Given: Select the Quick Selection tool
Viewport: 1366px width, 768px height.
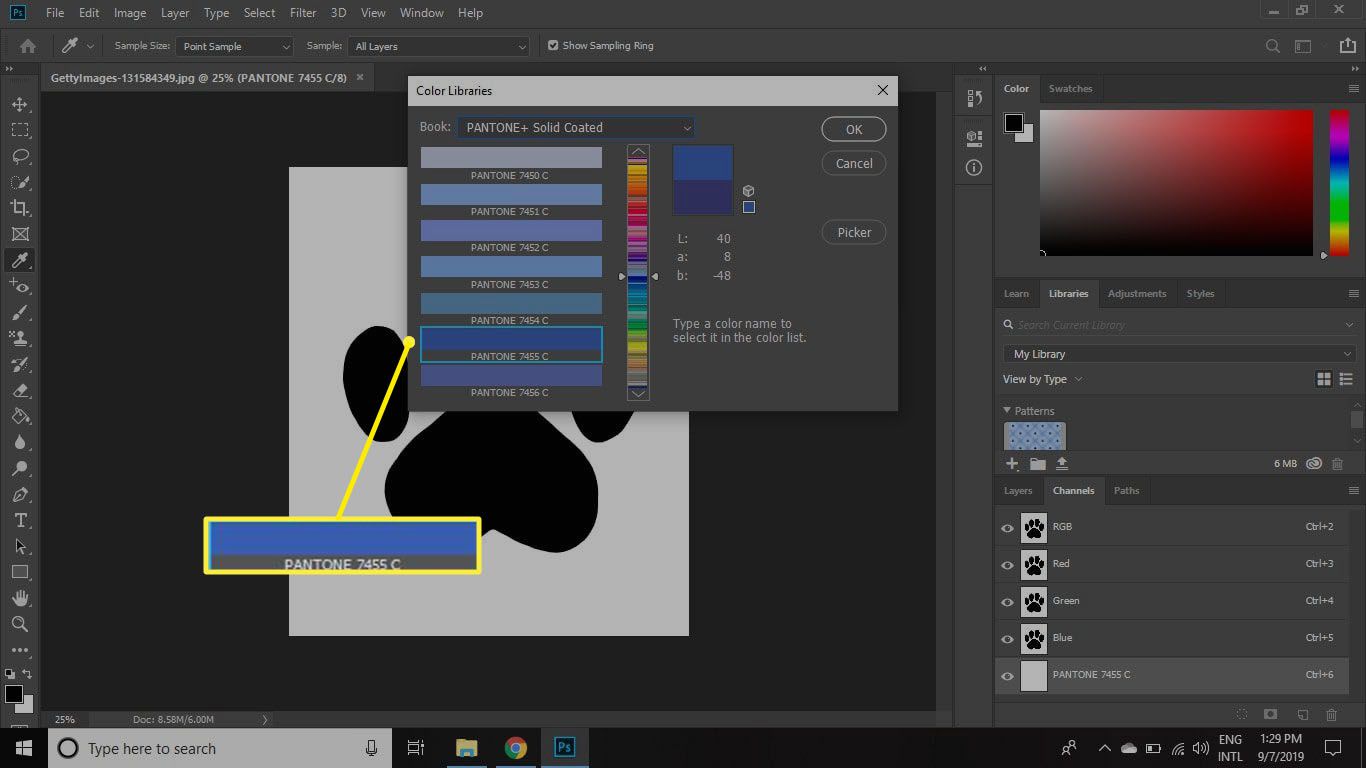Looking at the screenshot, I should [20, 182].
